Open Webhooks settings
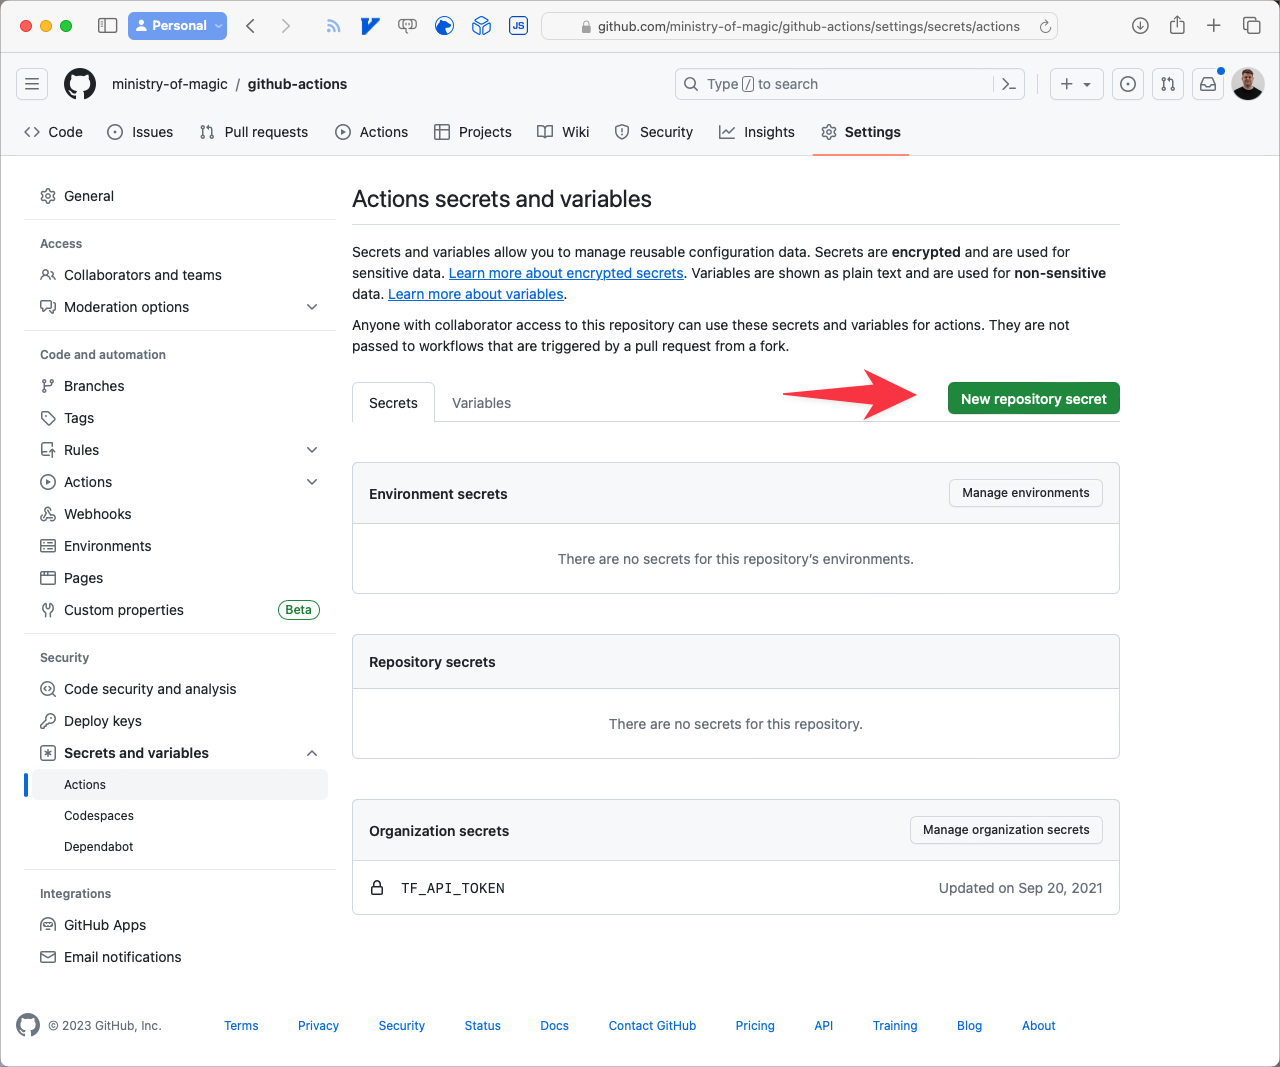Image resolution: width=1280 pixels, height=1067 pixels. pos(180,514)
